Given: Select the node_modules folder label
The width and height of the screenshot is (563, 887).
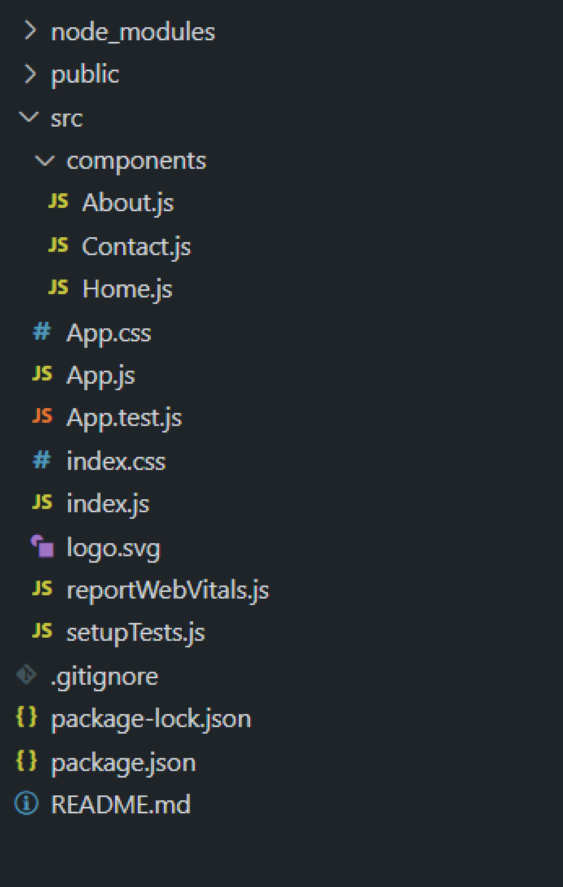Looking at the screenshot, I should click(133, 32).
